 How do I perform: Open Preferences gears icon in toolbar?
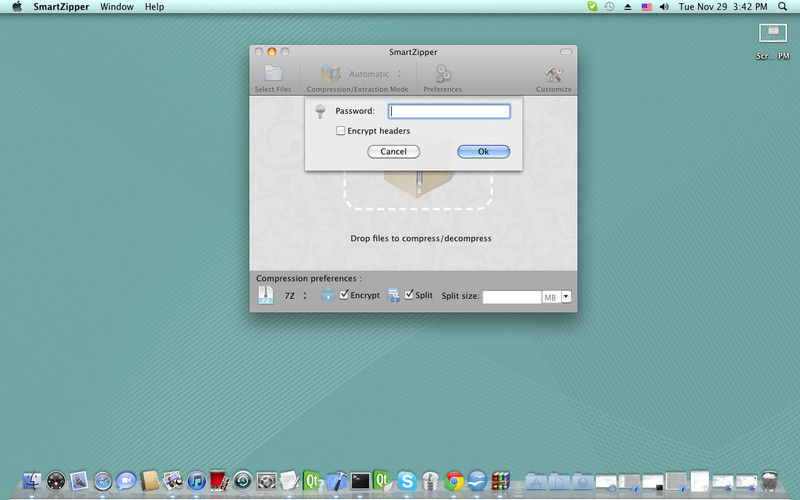click(442, 74)
